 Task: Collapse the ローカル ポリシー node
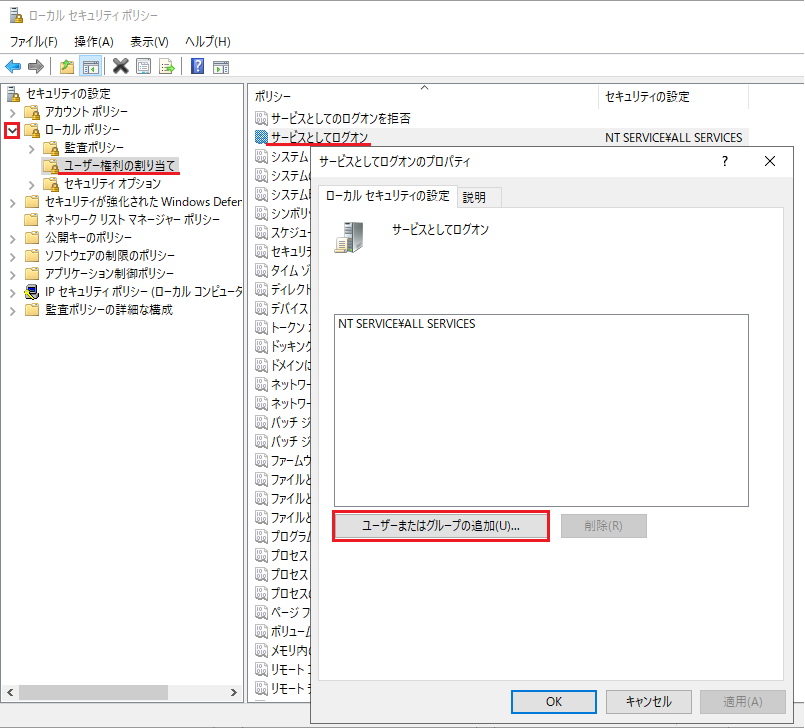(x=12, y=130)
